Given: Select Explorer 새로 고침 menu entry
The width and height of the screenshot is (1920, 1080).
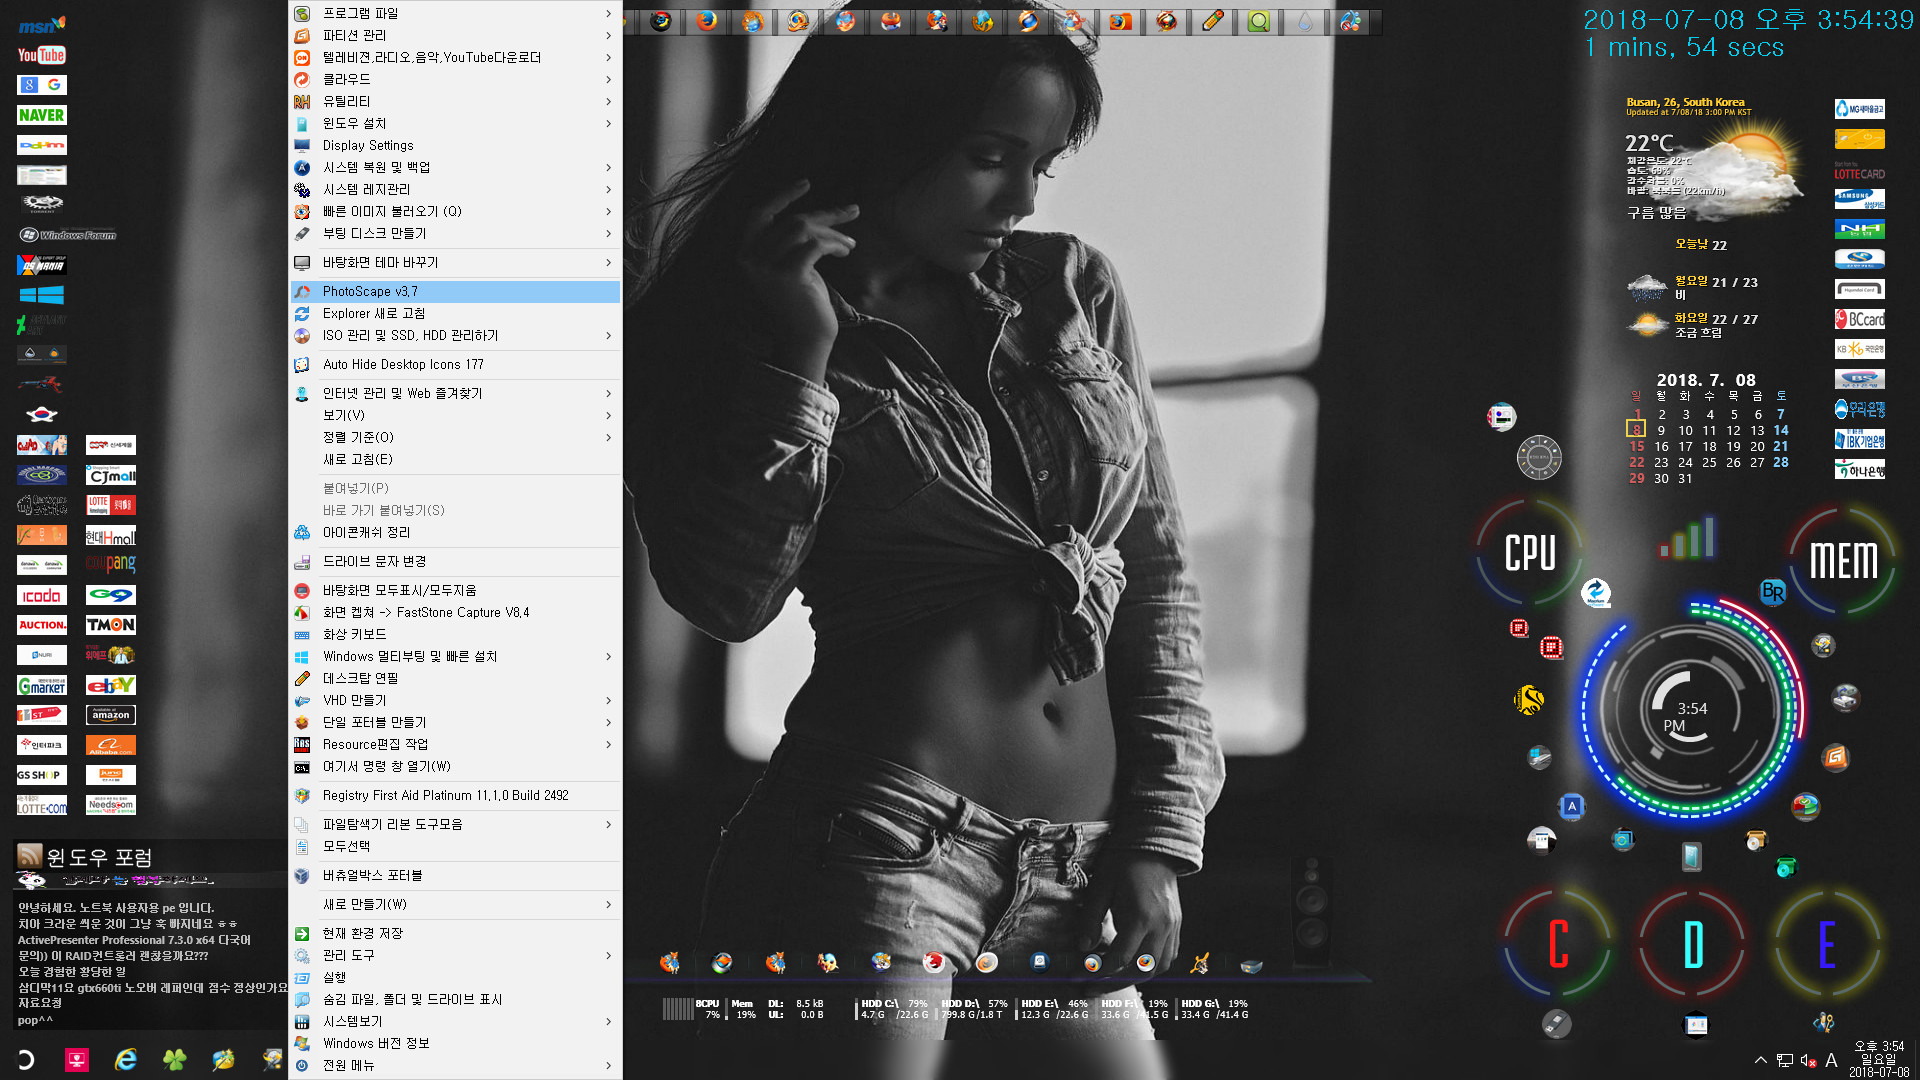Looking at the screenshot, I should click(455, 313).
